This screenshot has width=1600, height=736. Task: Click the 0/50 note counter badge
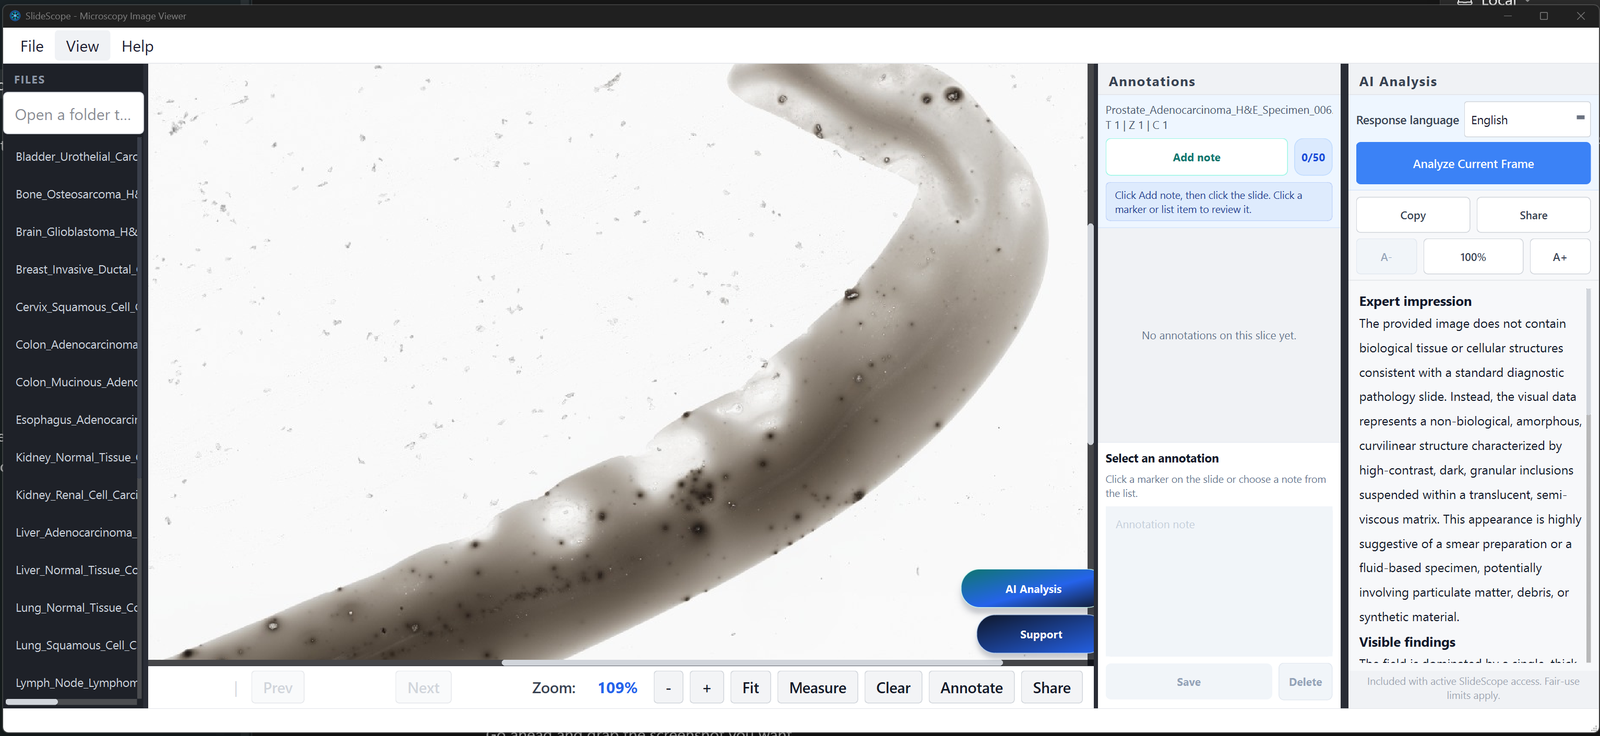click(1313, 157)
